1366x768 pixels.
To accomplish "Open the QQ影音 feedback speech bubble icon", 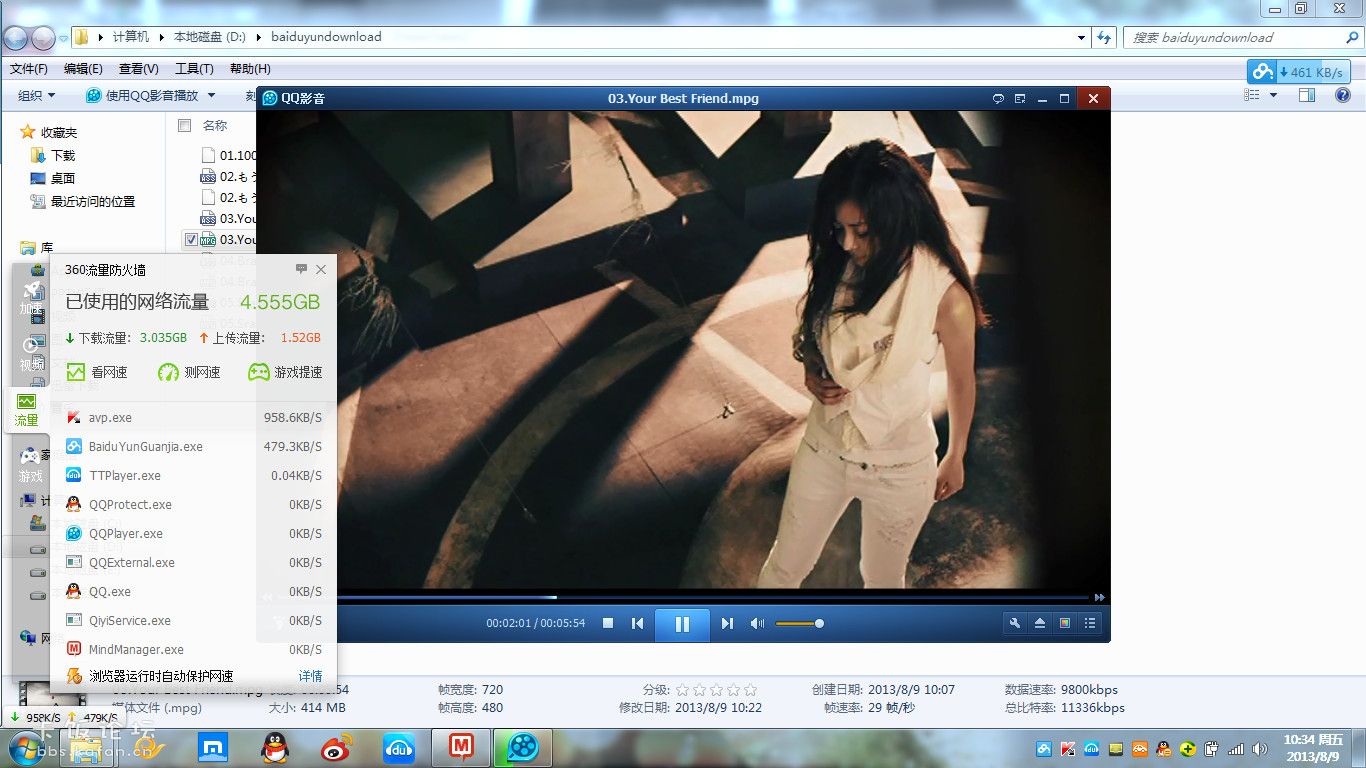I will [x=998, y=99].
